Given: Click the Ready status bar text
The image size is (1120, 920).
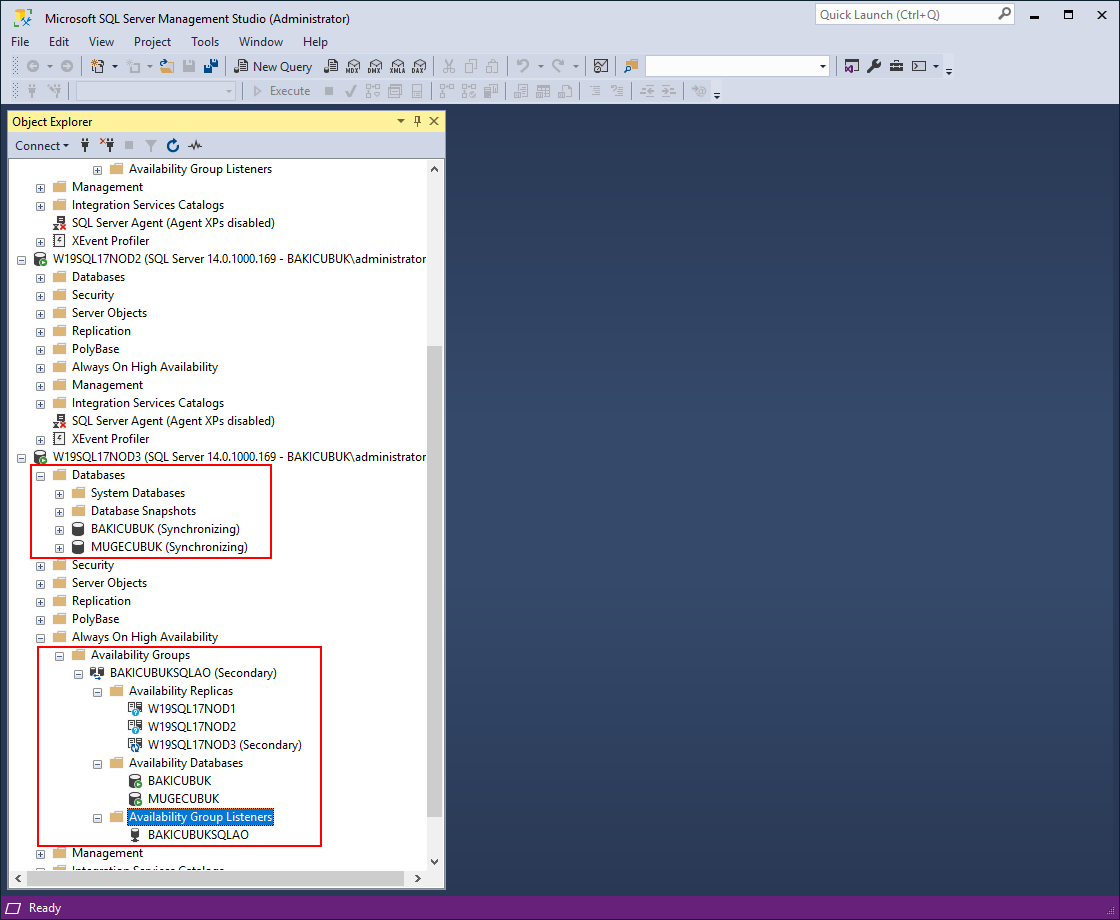Looking at the screenshot, I should (x=45, y=908).
